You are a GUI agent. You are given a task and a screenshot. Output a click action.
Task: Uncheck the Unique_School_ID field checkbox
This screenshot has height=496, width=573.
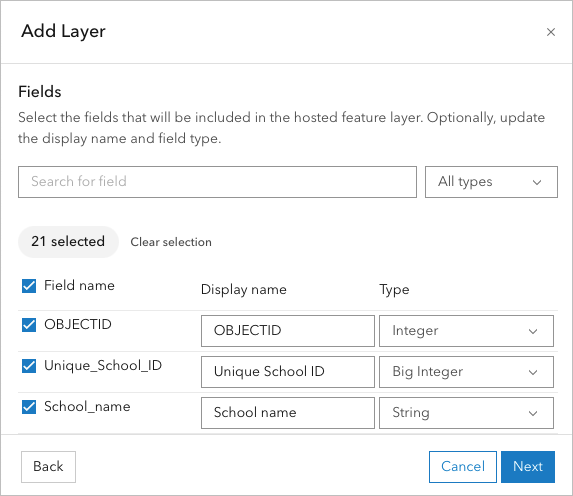click(29, 366)
